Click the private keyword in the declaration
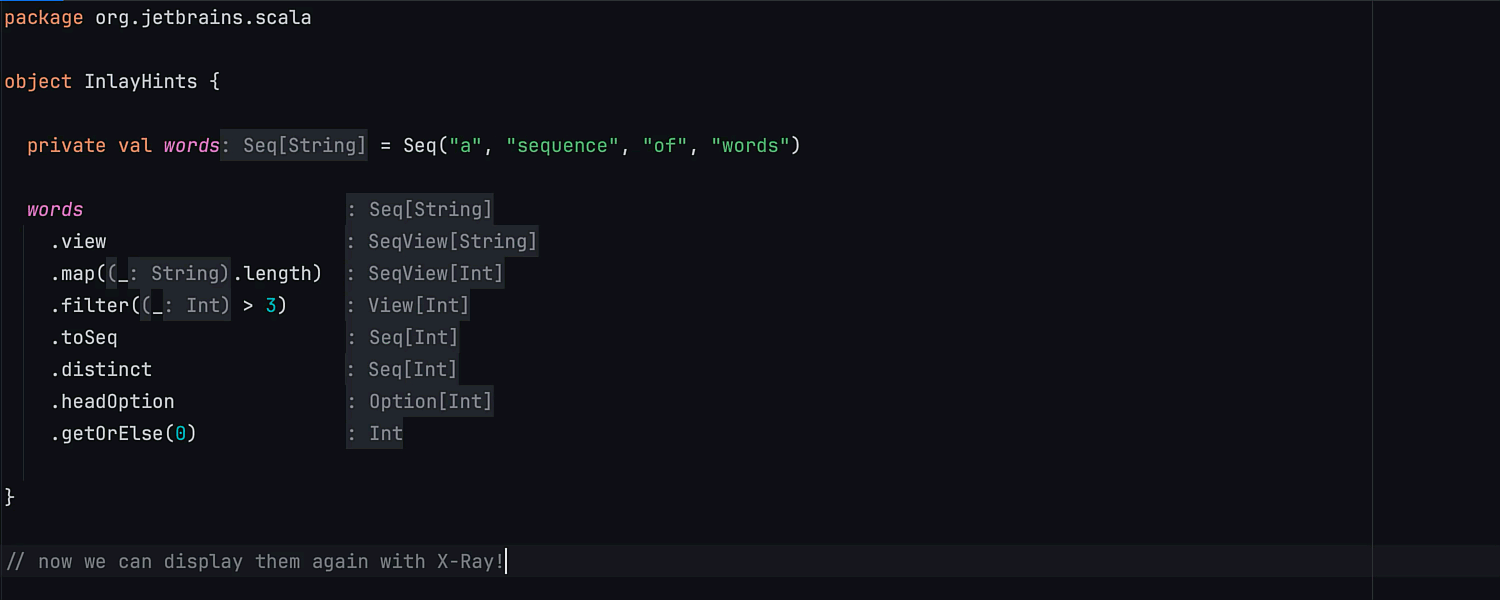 (x=66, y=146)
